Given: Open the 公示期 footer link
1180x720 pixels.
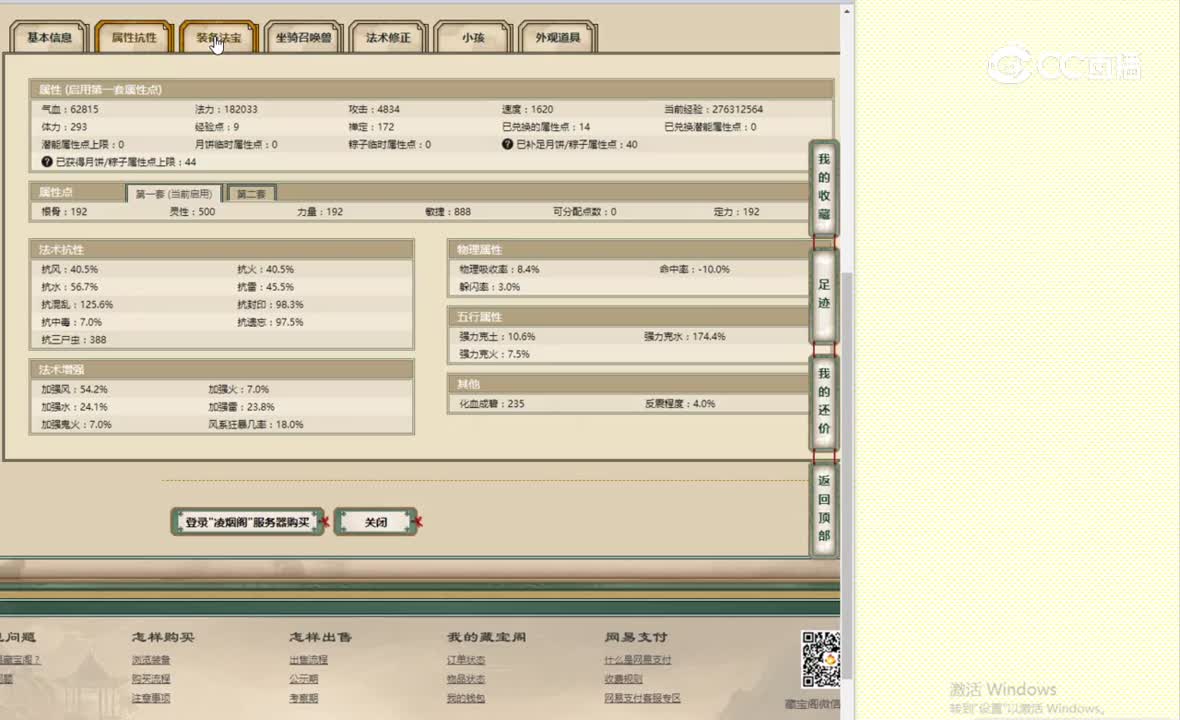Looking at the screenshot, I should coord(304,679).
